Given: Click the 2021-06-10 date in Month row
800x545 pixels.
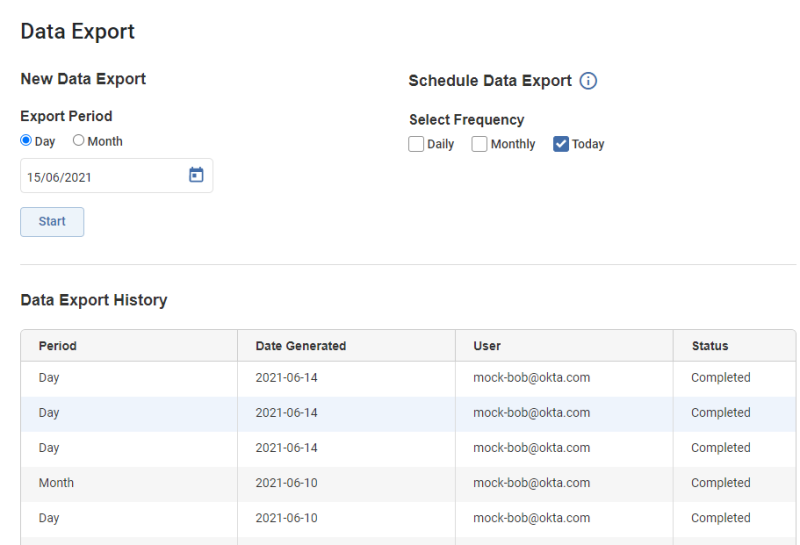Looking at the screenshot, I should point(286,483).
